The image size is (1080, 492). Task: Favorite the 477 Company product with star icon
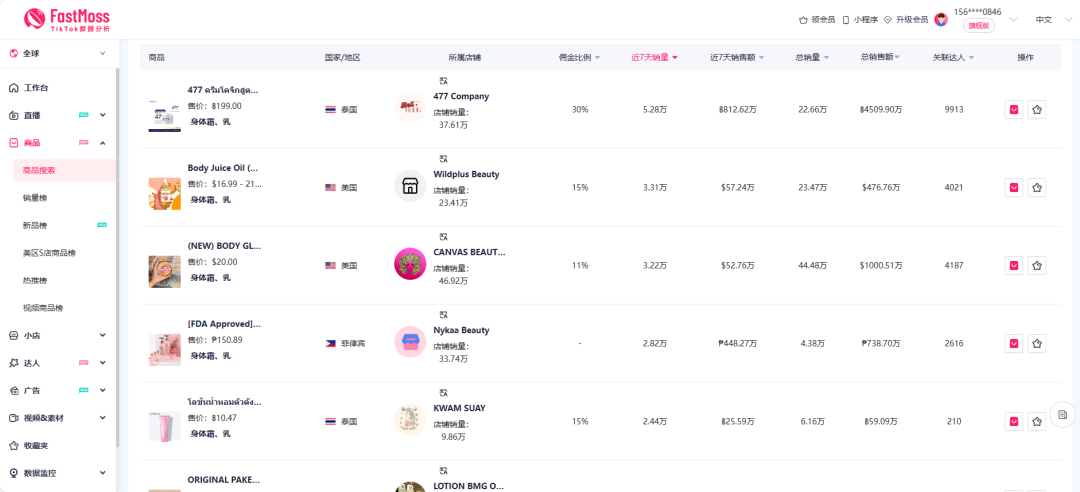[x=1037, y=109]
